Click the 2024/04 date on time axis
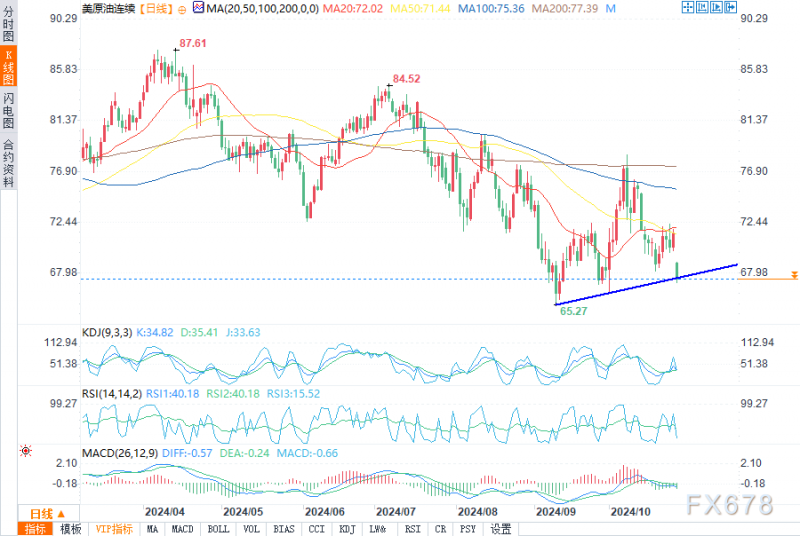 tap(164, 512)
